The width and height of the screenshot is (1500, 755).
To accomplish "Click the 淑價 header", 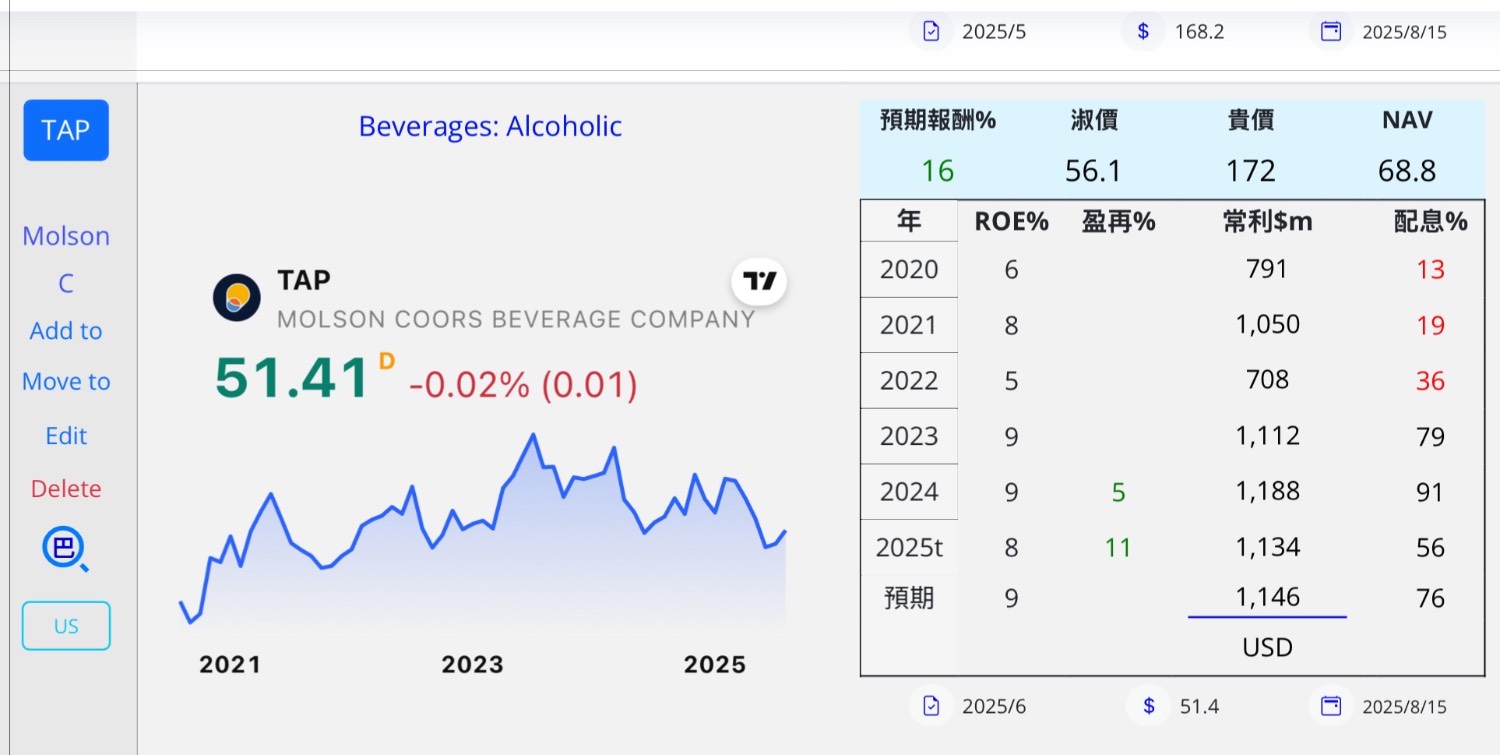I will 1094,121.
